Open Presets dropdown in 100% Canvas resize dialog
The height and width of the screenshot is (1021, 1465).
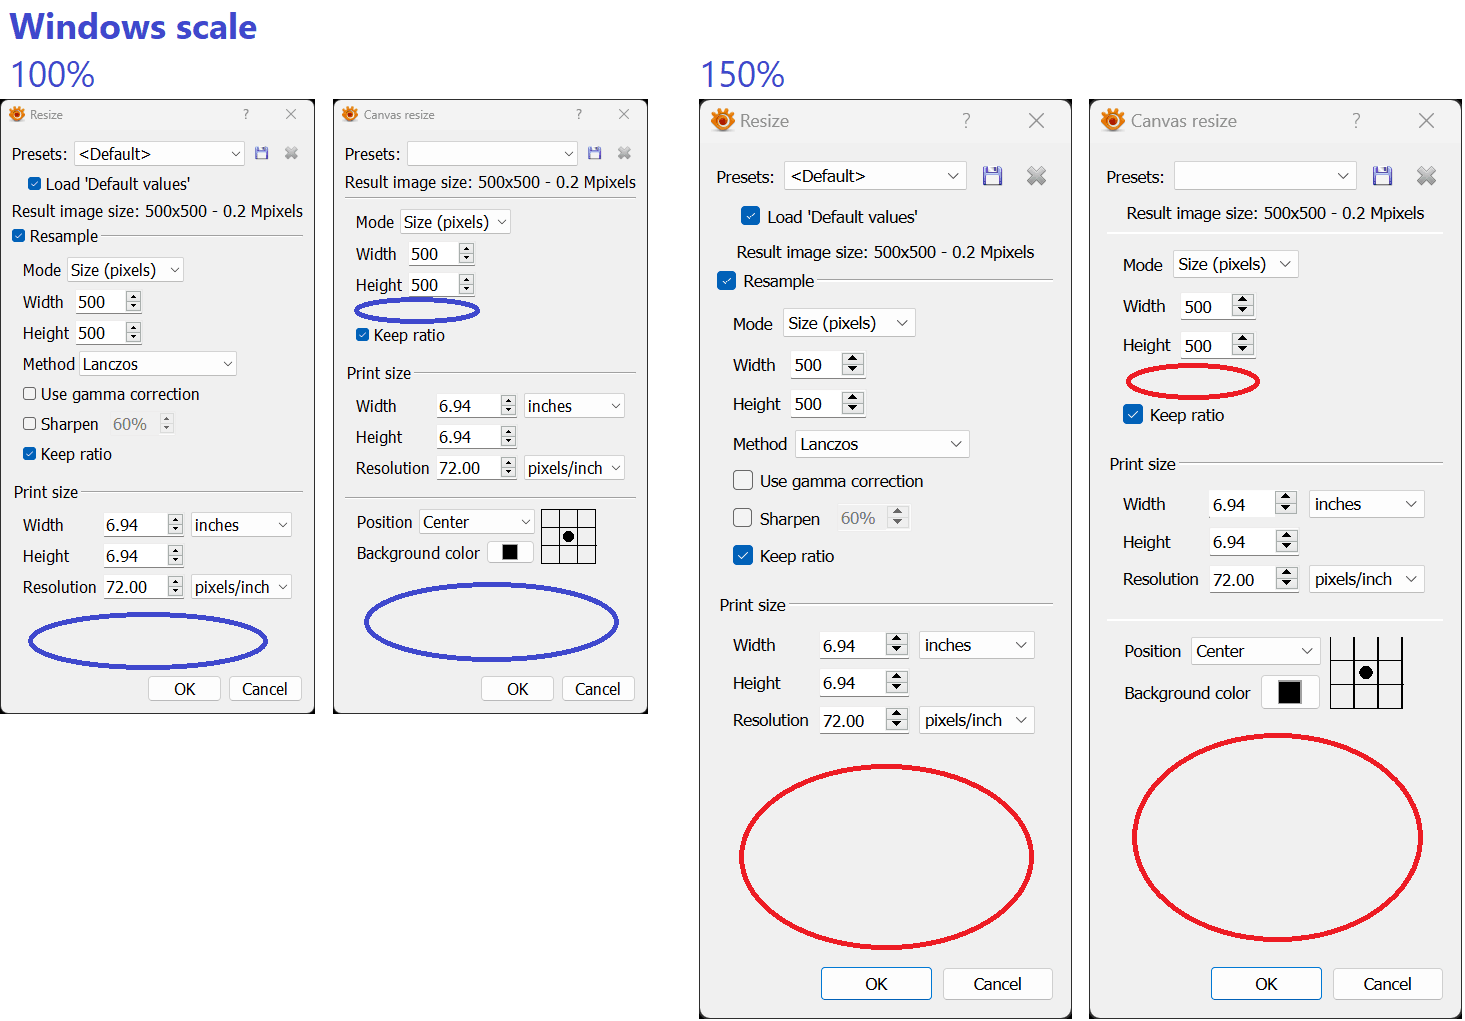click(492, 154)
